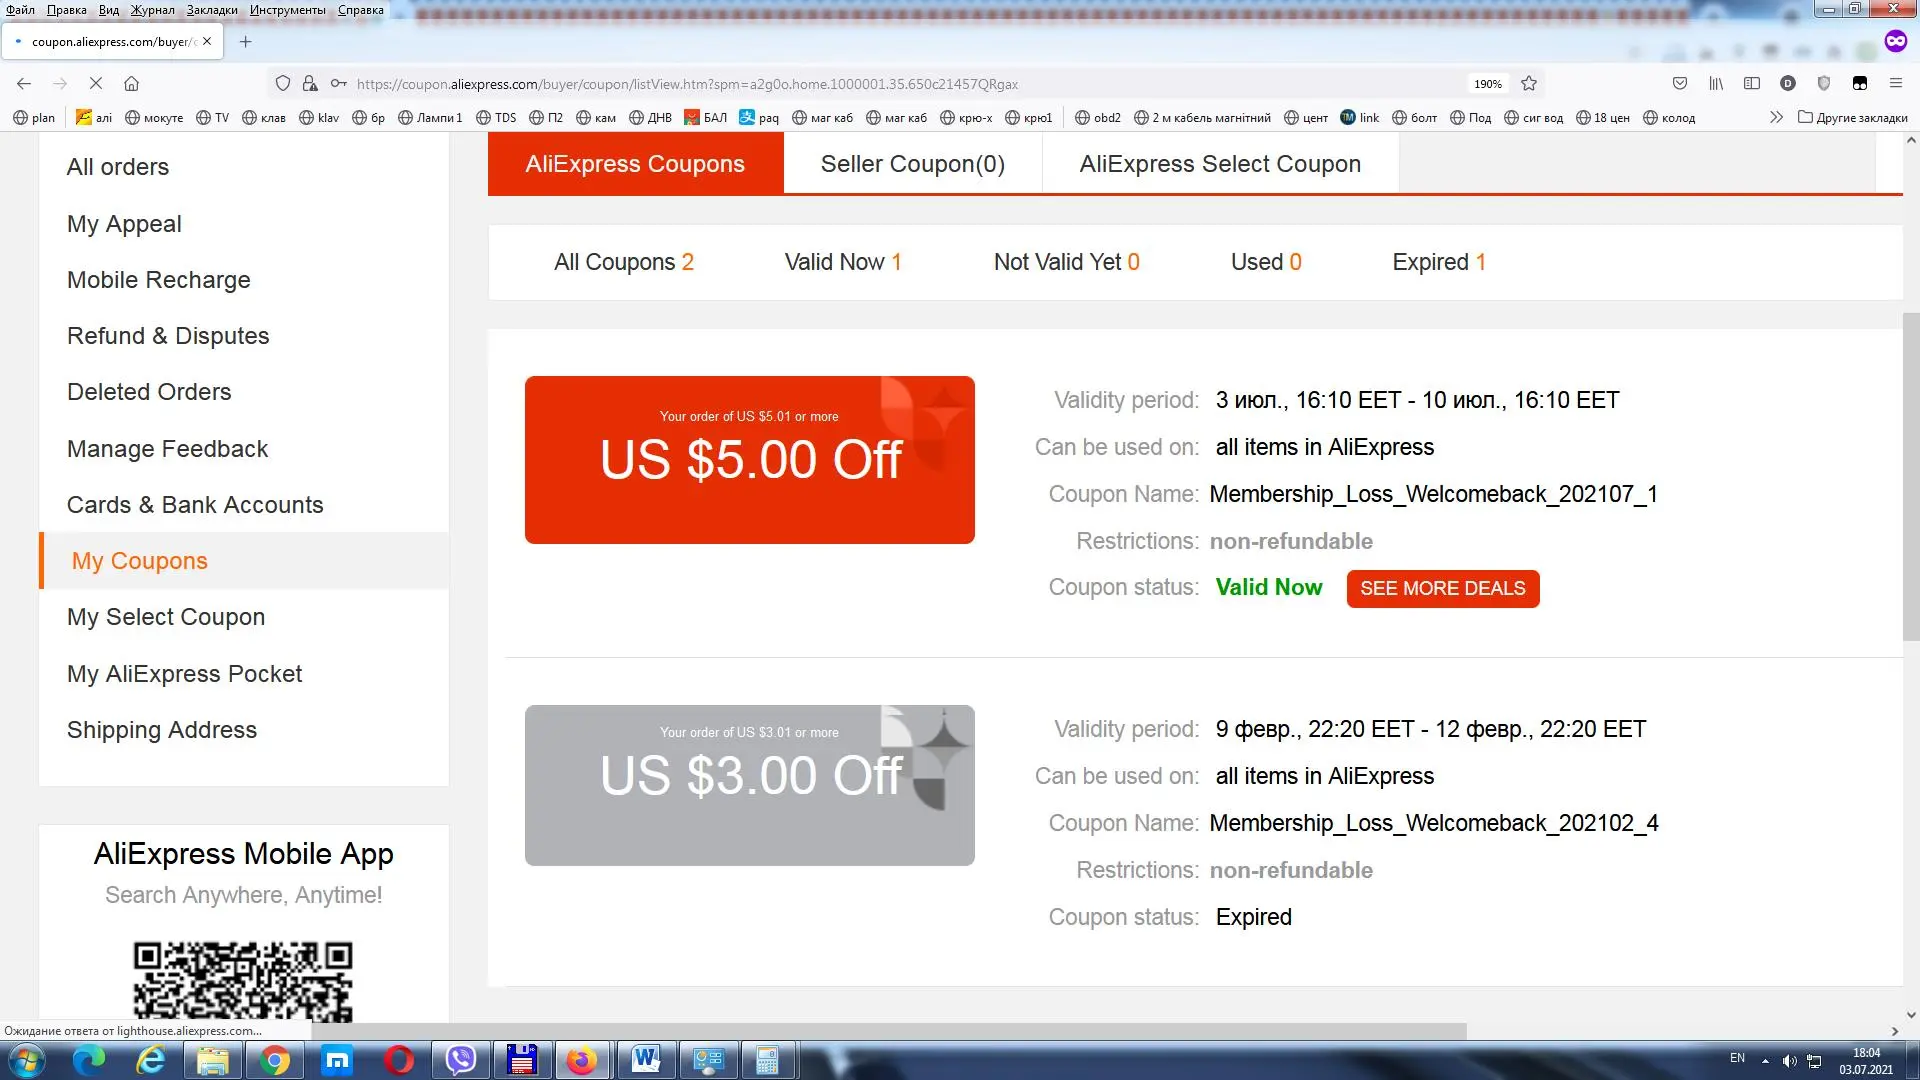
Task: Open the Tampermonkey extension icon
Action: [x=1860, y=84]
